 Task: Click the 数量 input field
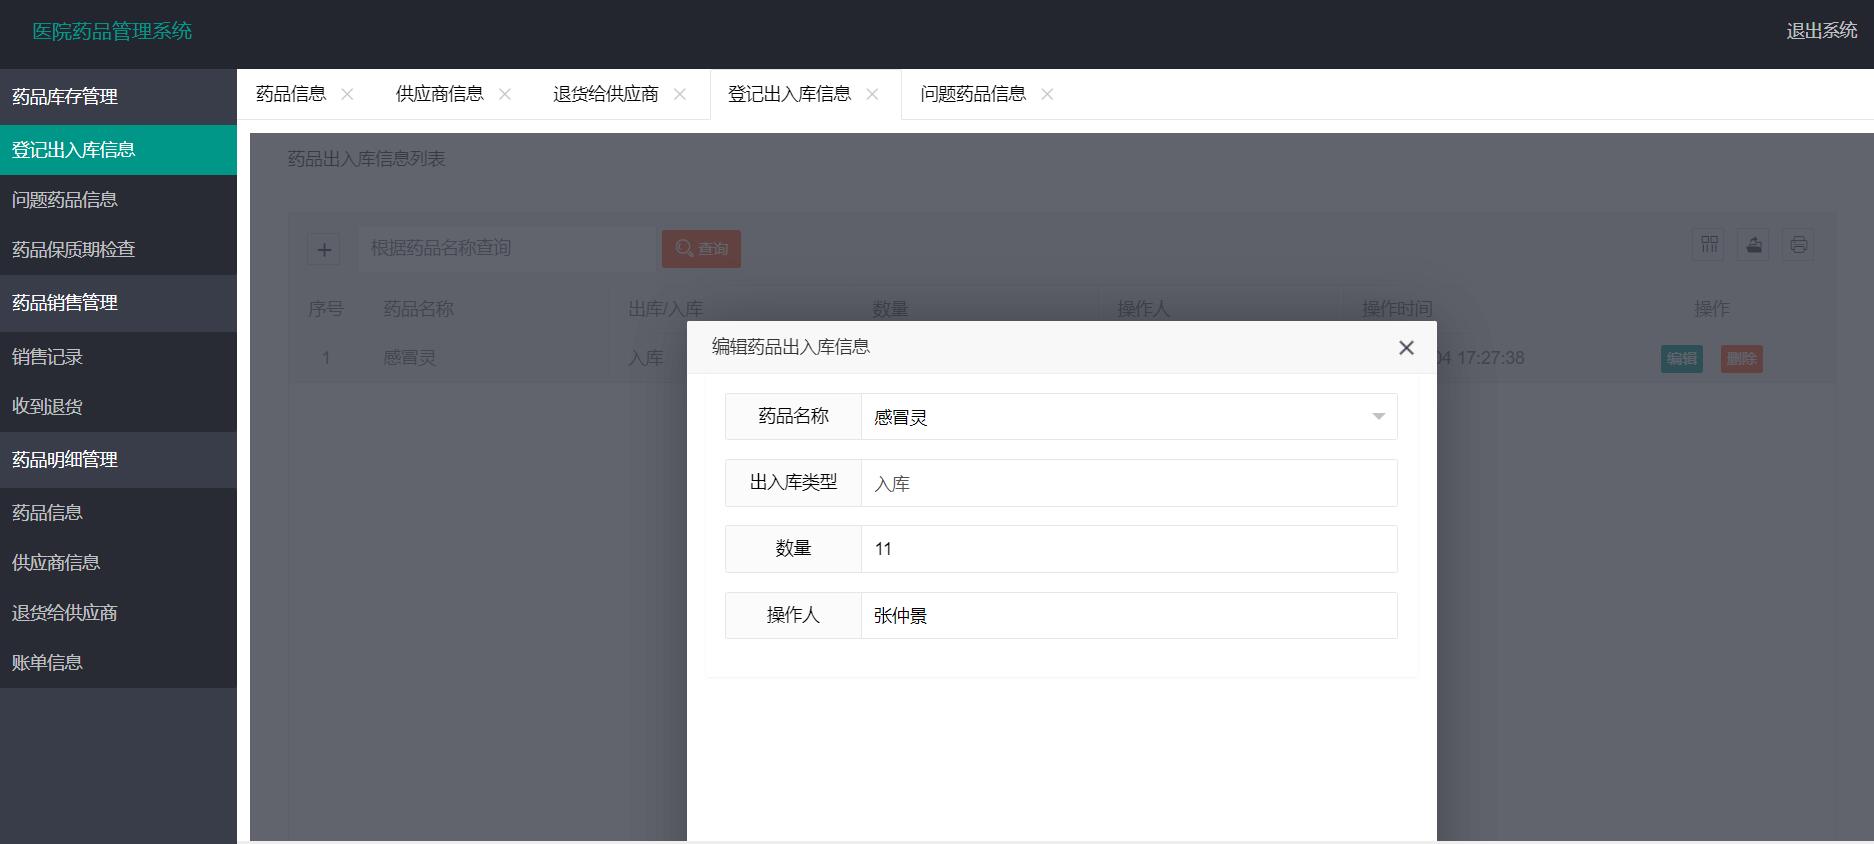[x=1129, y=549]
